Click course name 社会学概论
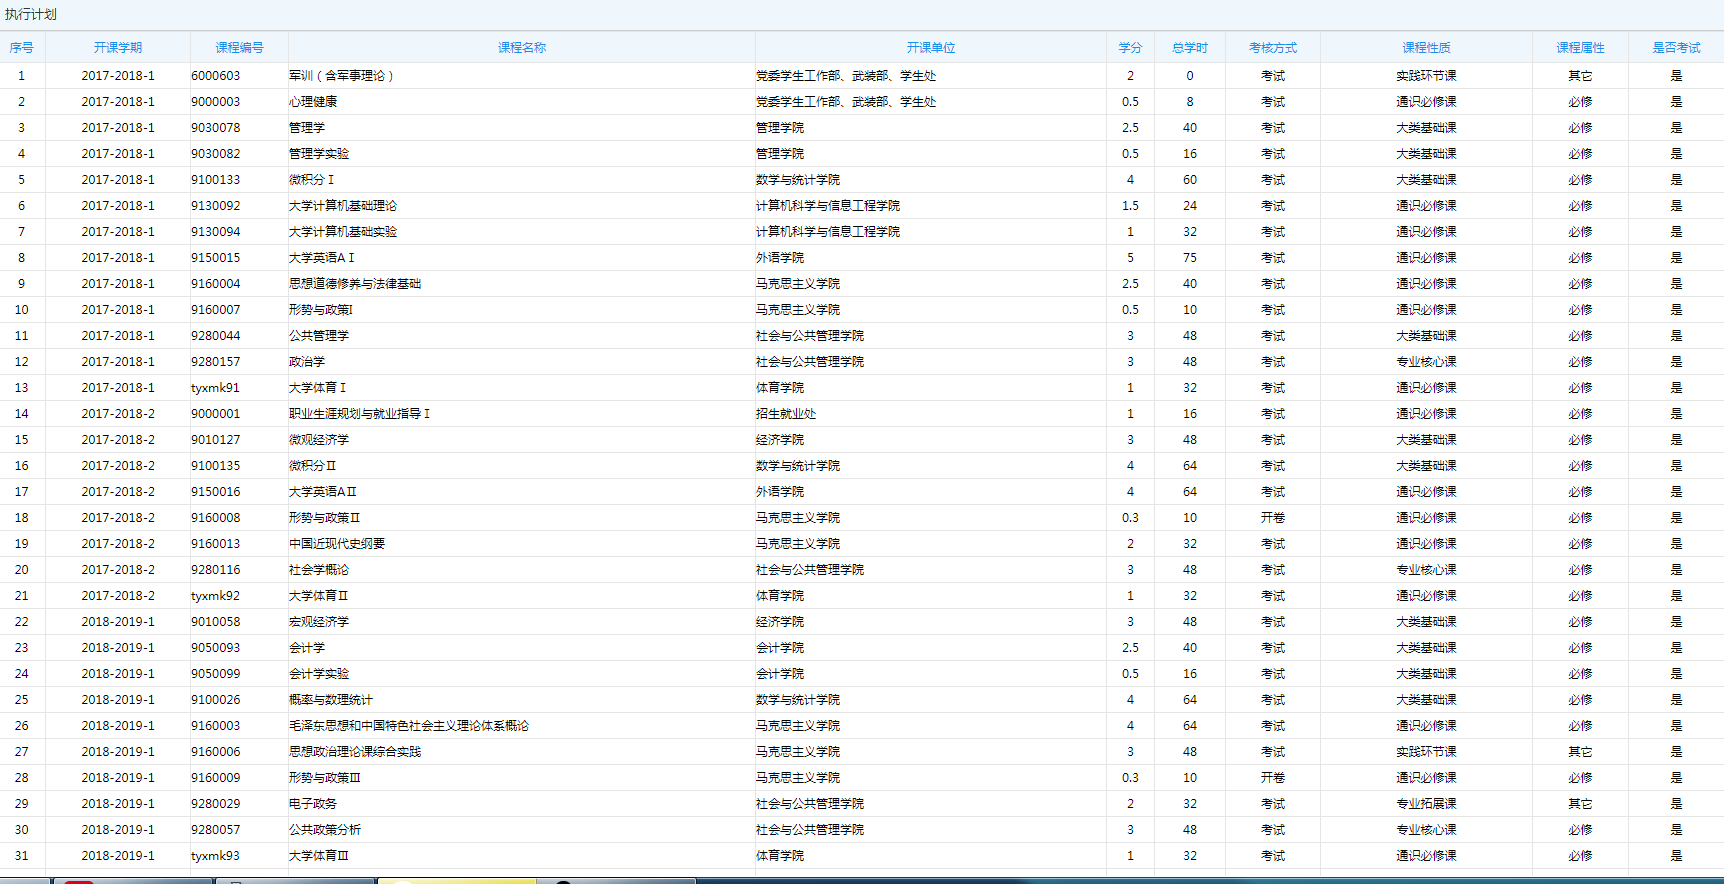The width and height of the screenshot is (1724, 884). (319, 570)
